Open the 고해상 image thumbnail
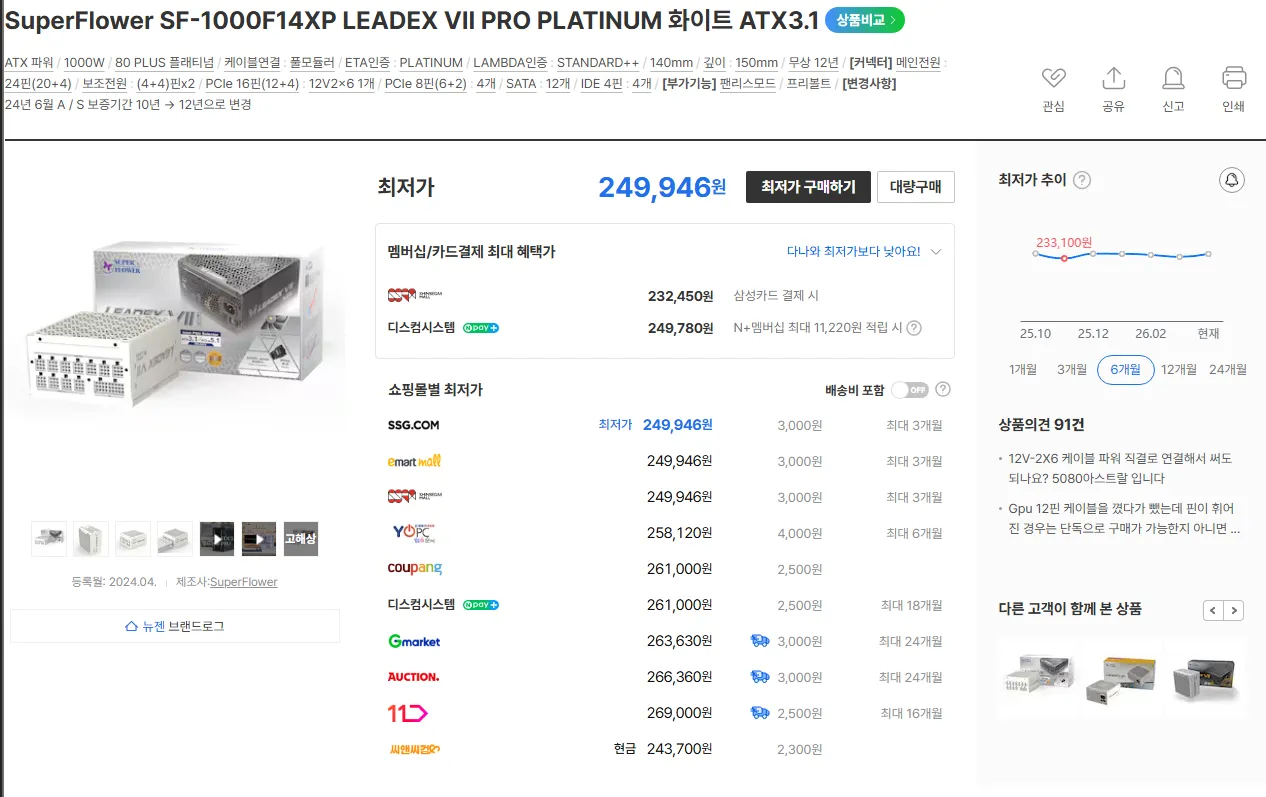This screenshot has width=1266, height=797. [x=301, y=539]
